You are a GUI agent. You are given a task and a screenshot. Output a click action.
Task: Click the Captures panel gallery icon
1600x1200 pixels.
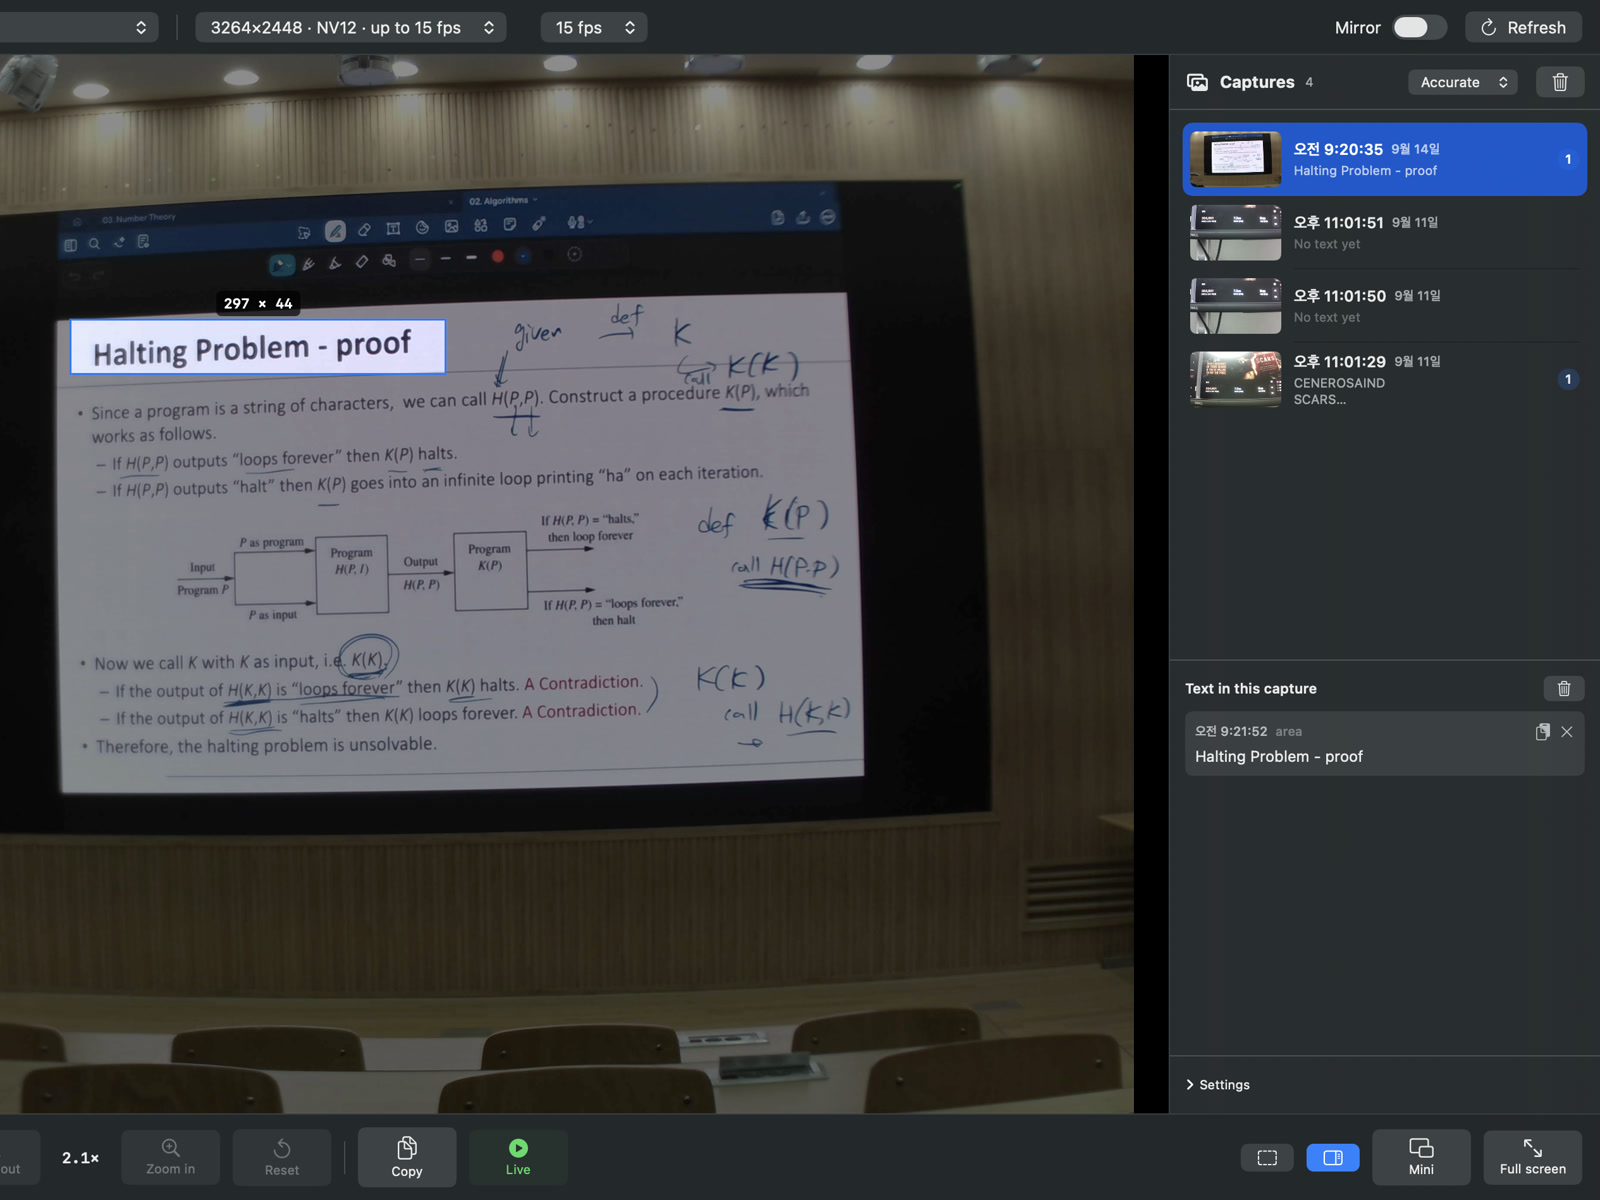pos(1197,82)
